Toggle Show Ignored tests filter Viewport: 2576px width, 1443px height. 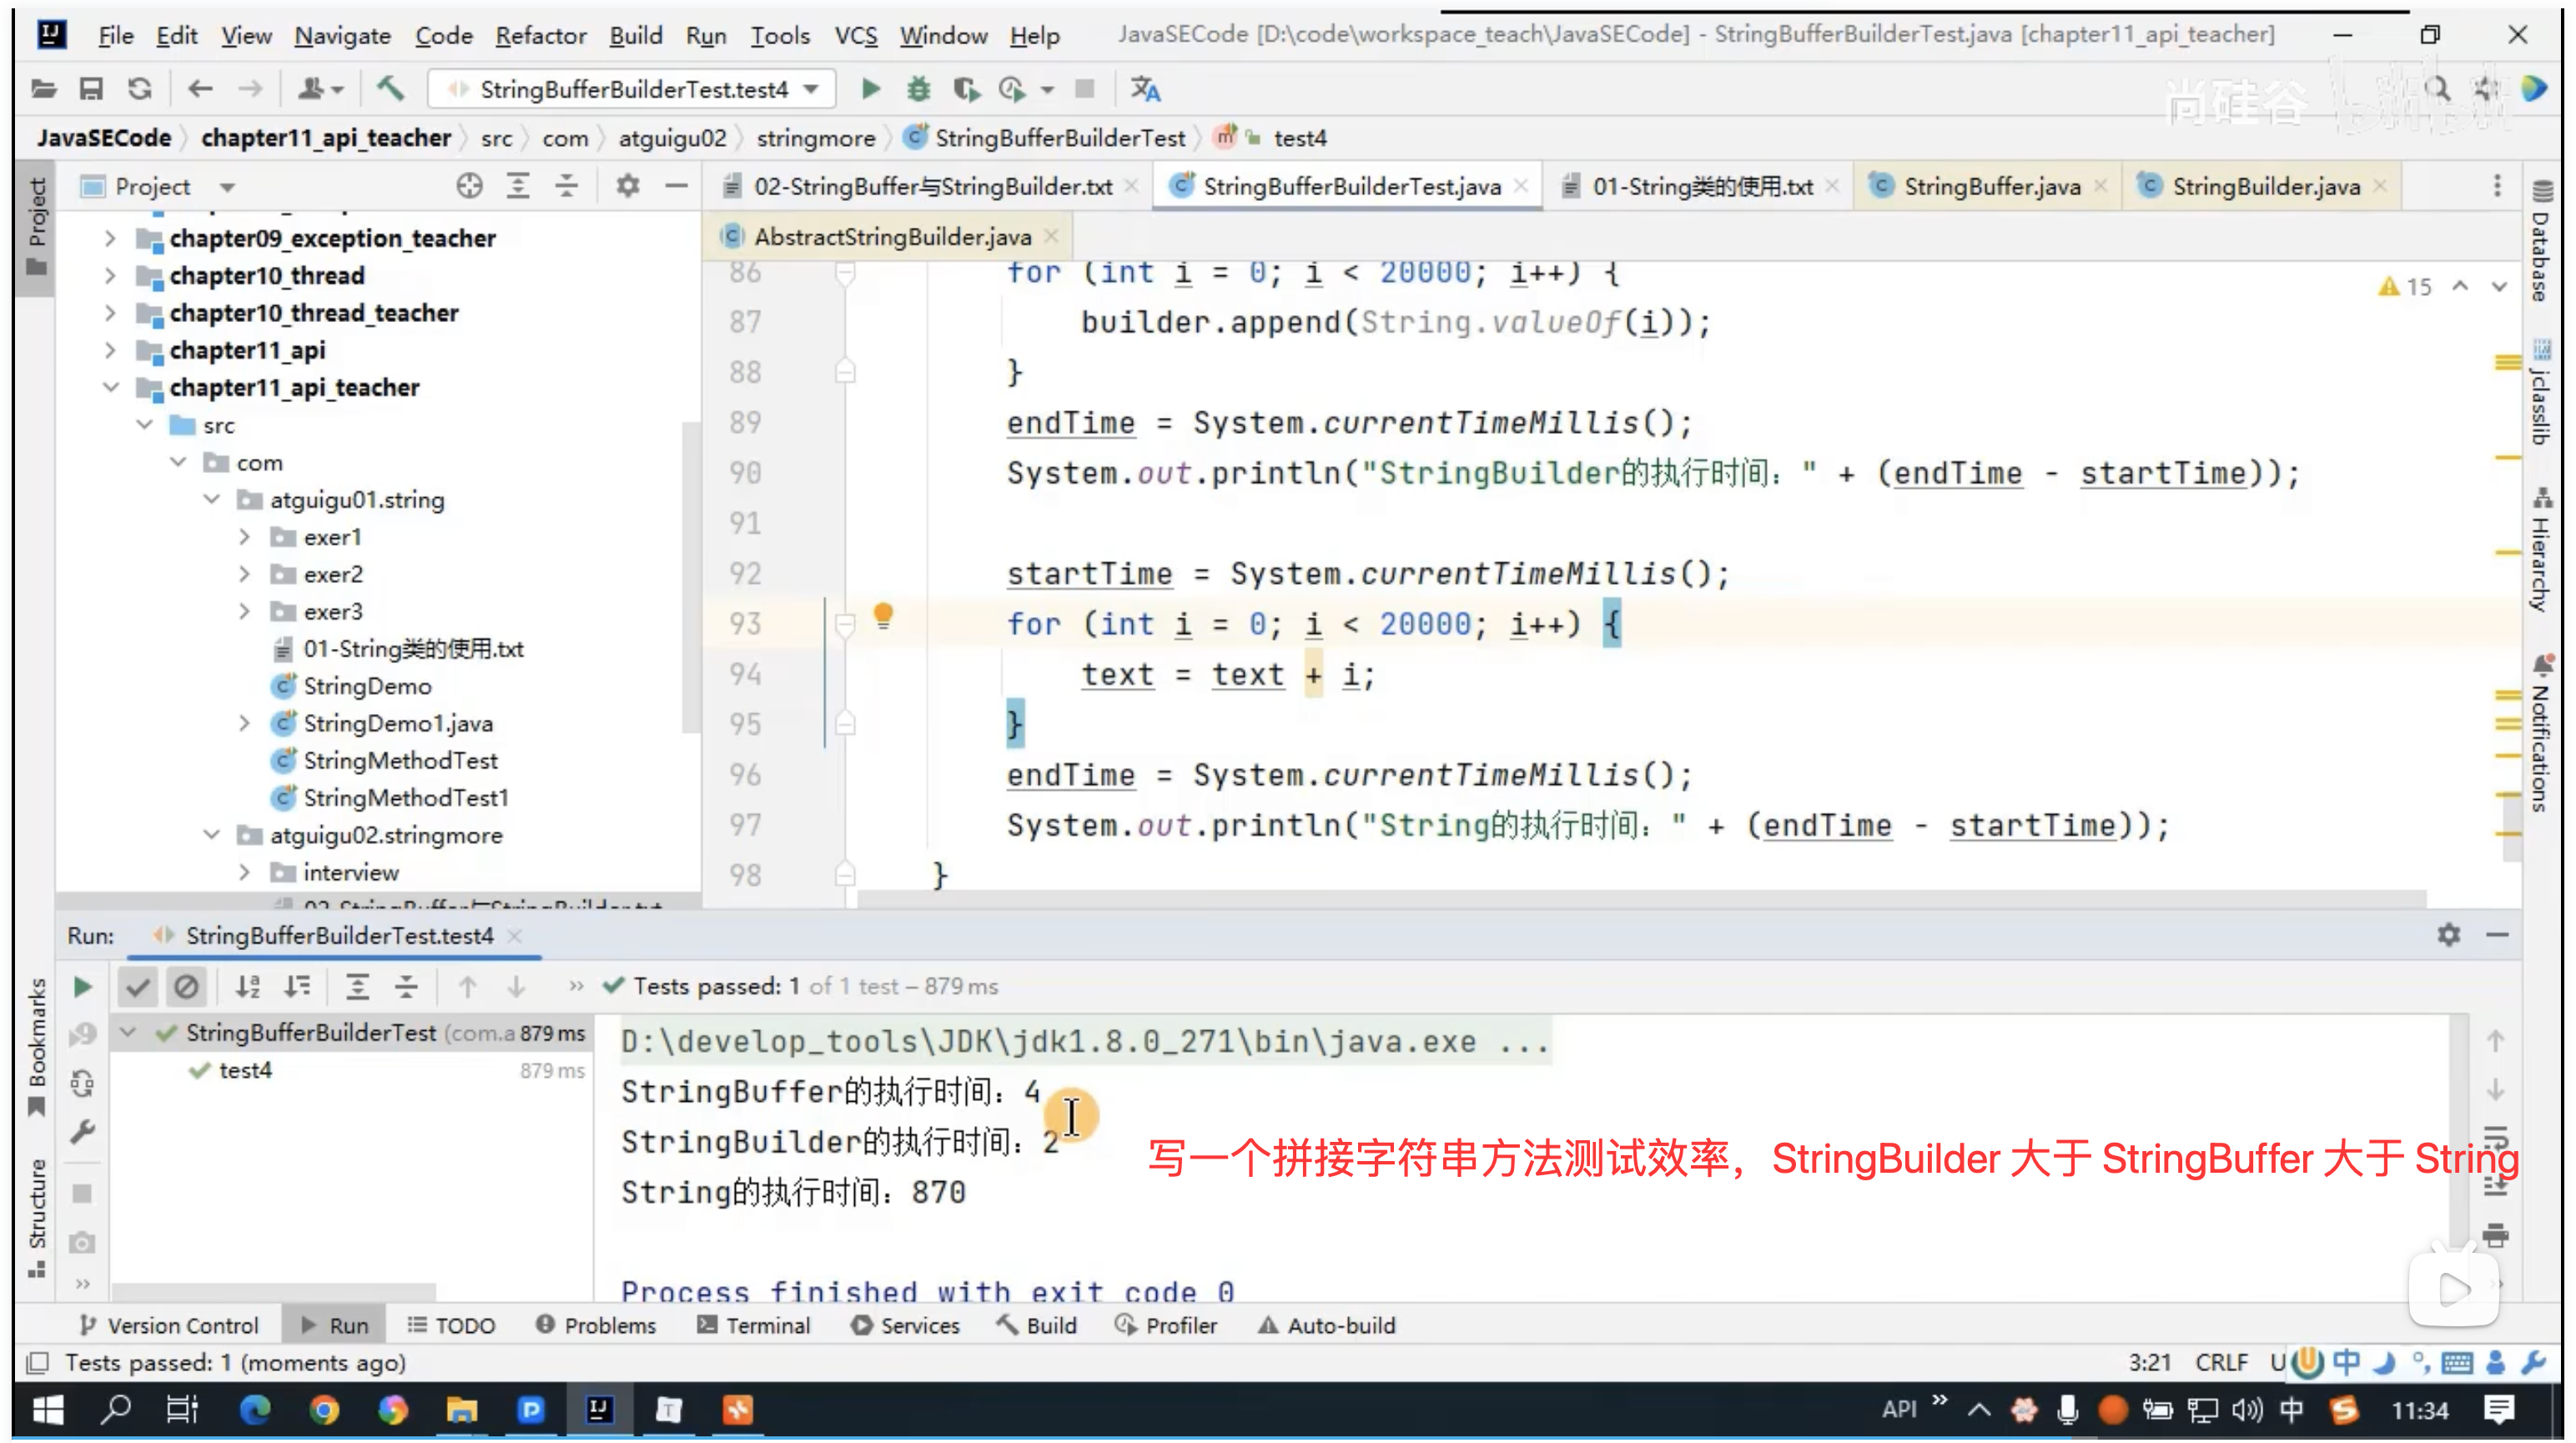coord(186,987)
